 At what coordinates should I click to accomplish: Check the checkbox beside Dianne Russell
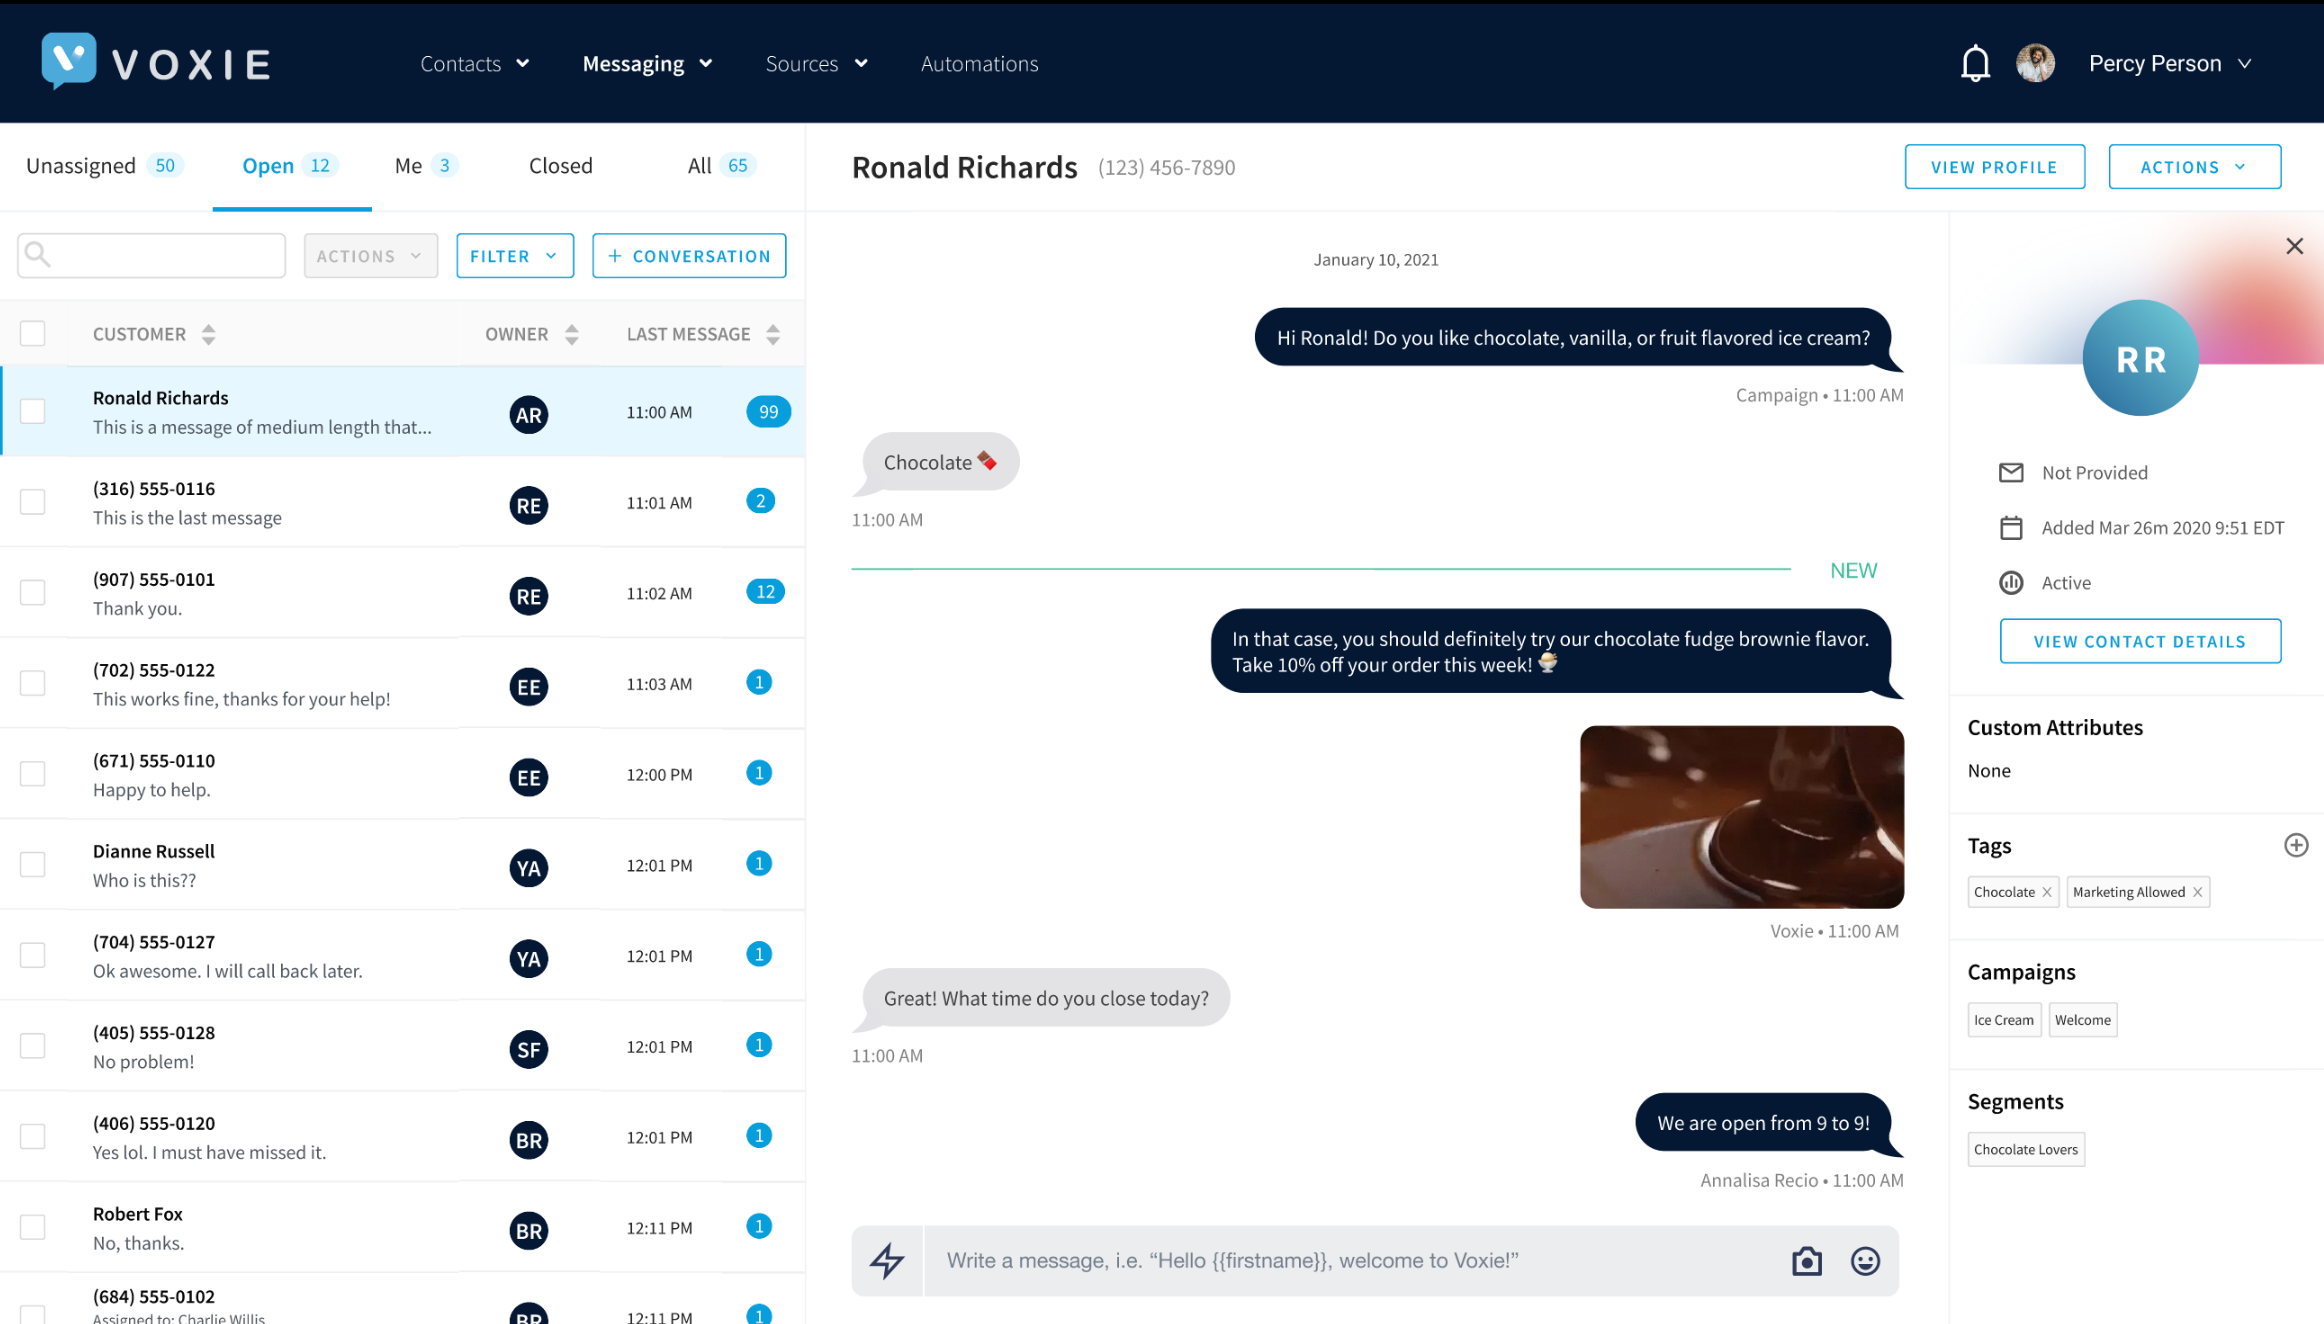coord(33,864)
